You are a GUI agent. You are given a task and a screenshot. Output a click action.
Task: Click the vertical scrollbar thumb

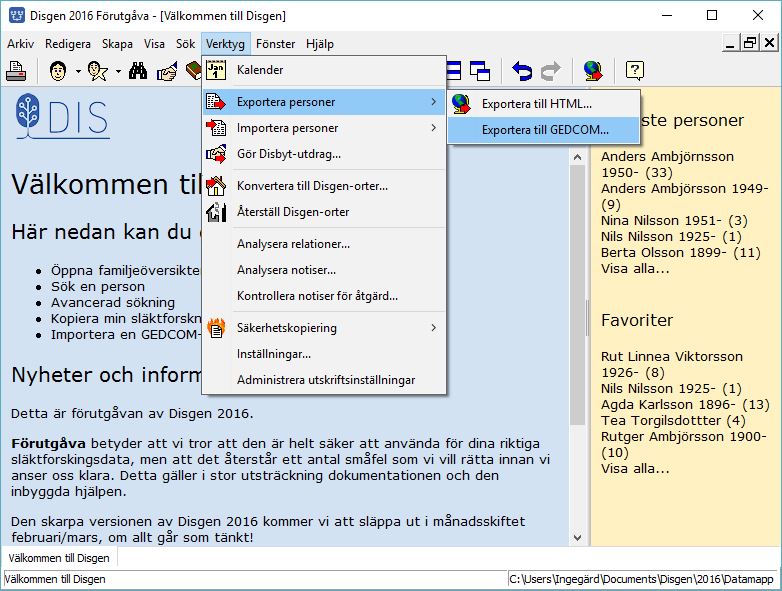(578, 295)
